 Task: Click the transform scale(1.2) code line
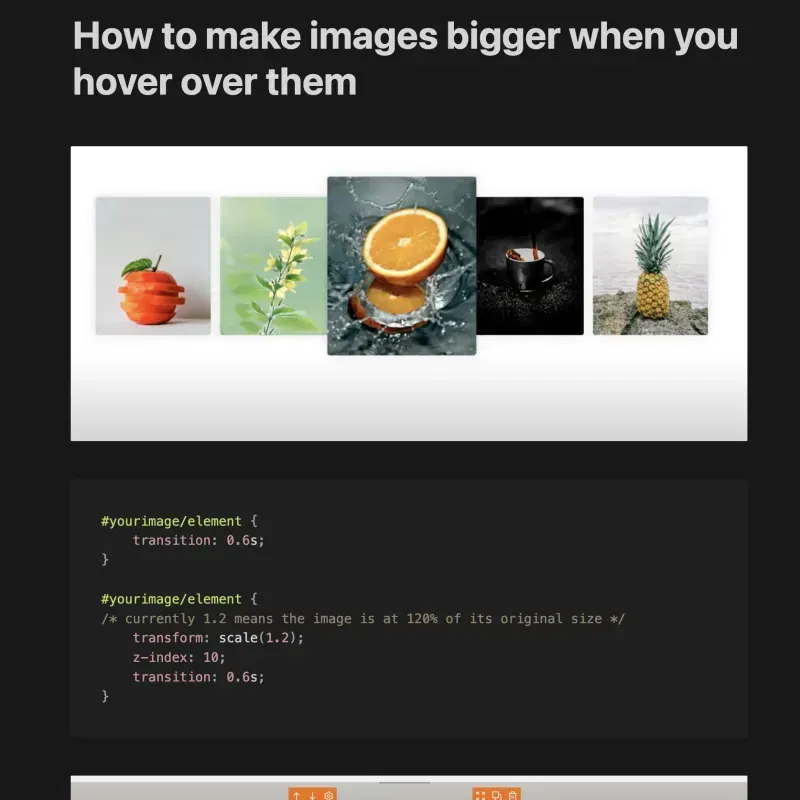218,638
